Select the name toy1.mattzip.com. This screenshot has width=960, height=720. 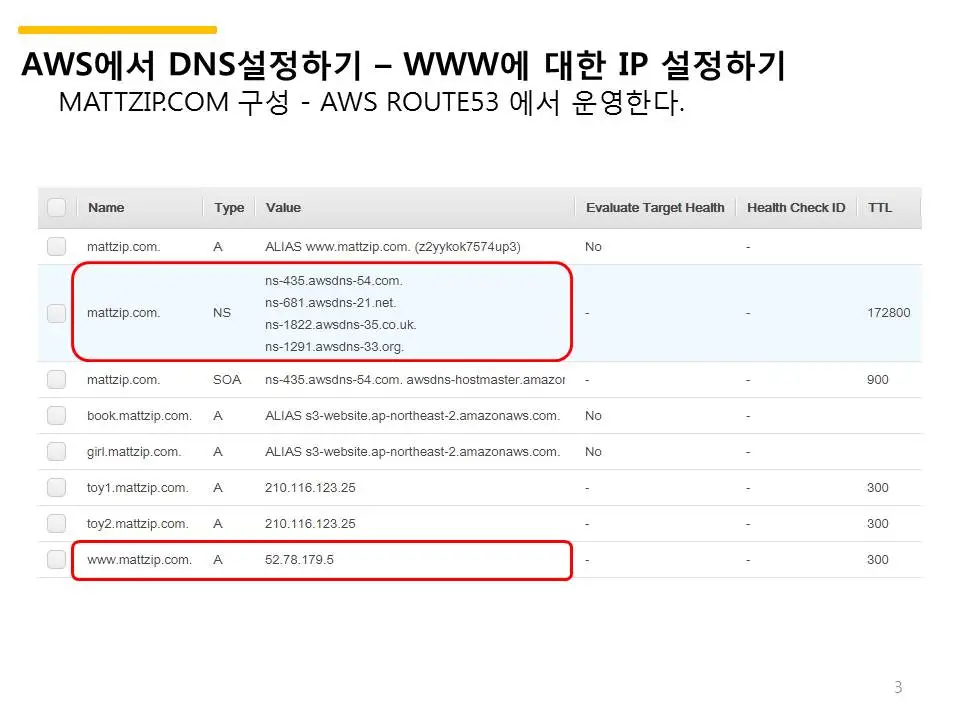[x=137, y=488]
